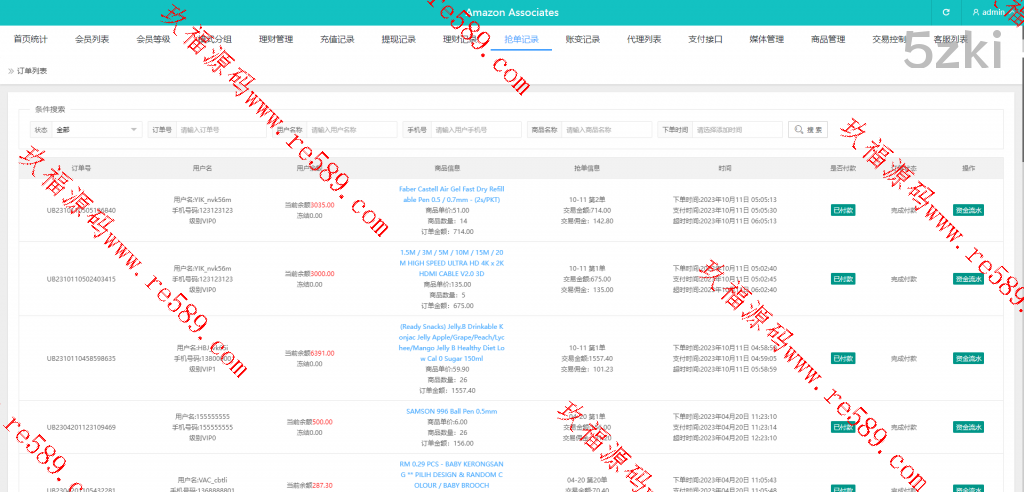Open the 支付接口 tab

click(x=705, y=39)
